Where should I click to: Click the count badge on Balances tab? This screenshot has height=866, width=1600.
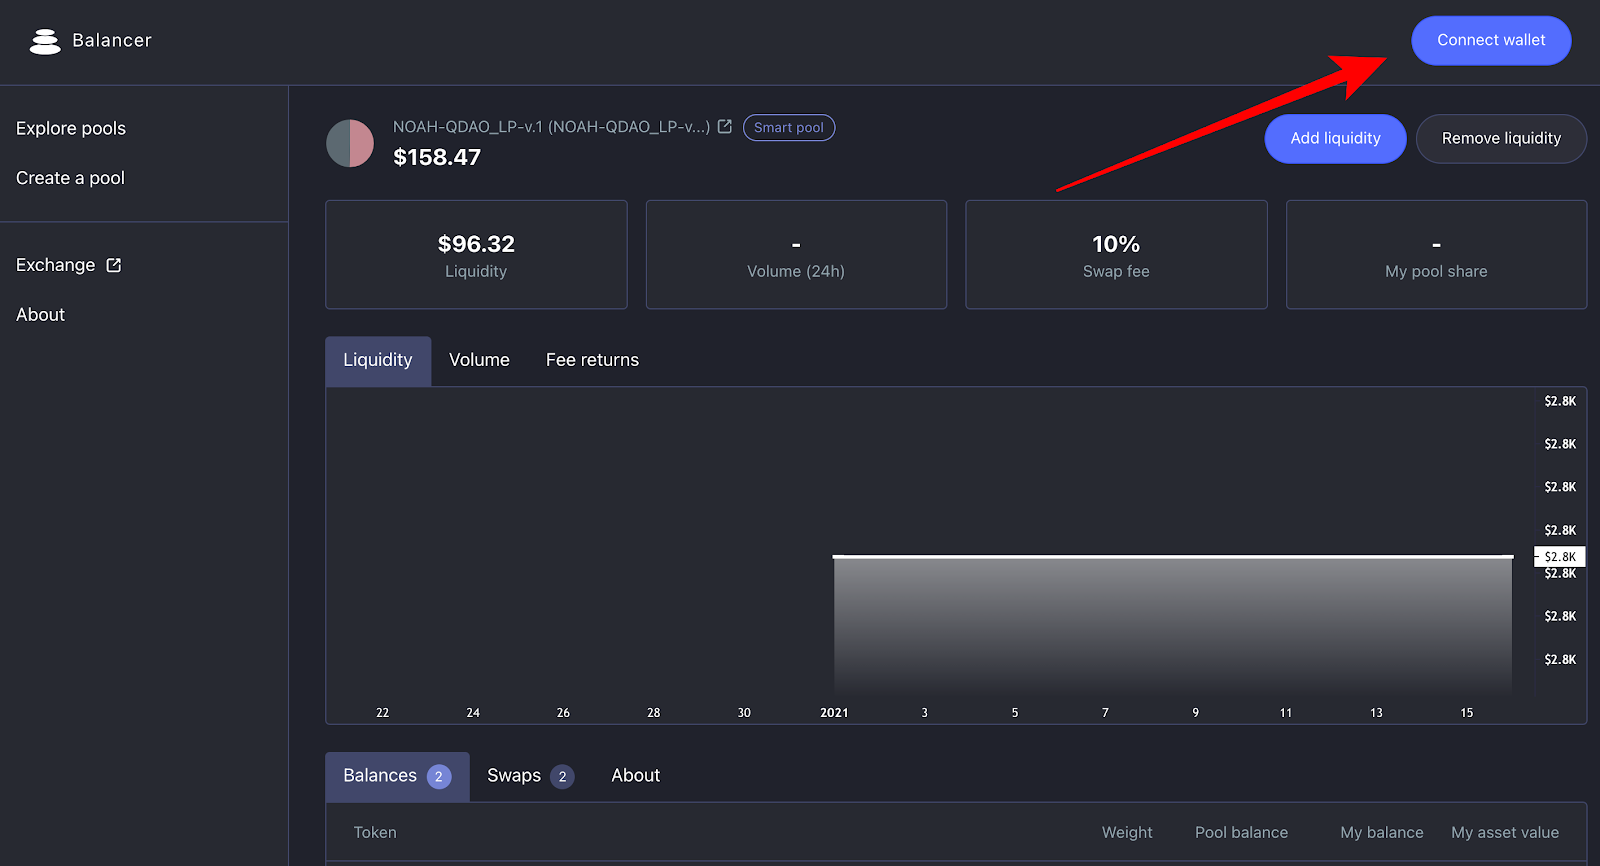pos(439,777)
